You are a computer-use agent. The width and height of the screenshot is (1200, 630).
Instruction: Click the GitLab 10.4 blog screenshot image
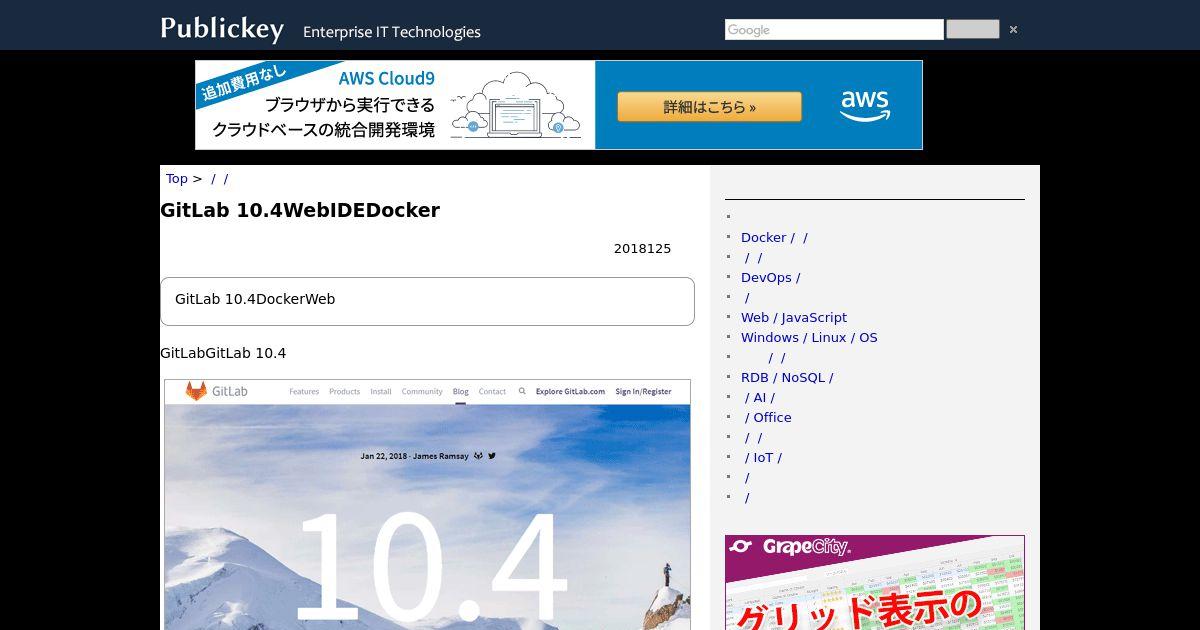(427, 505)
